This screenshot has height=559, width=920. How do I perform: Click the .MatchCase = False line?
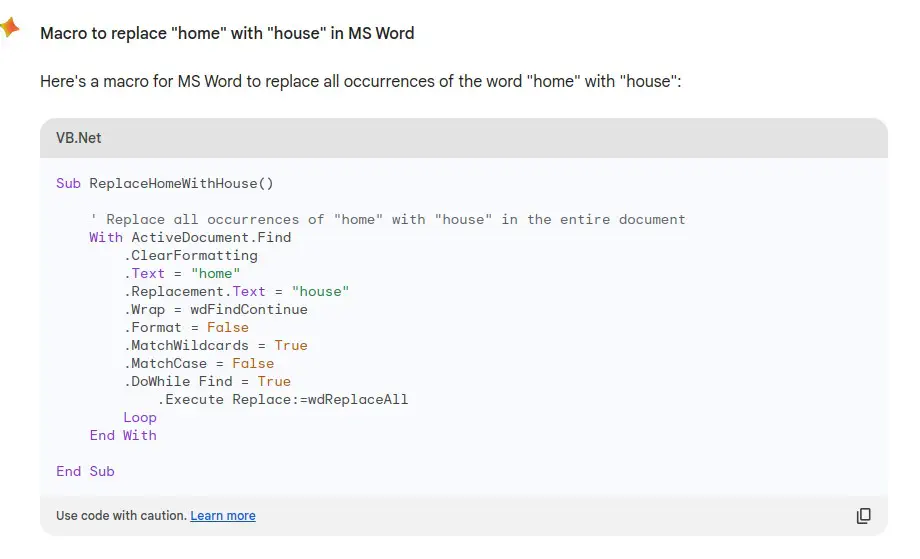click(x=199, y=363)
